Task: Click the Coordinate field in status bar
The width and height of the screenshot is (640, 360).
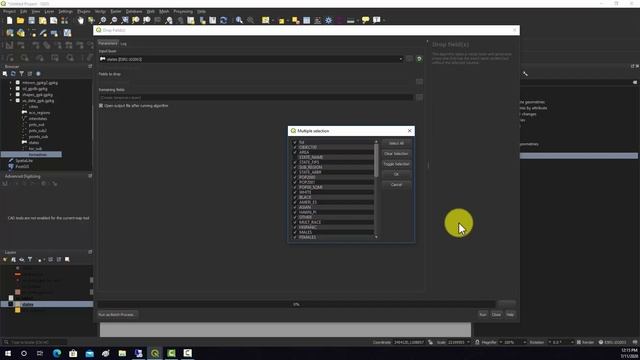Action: click(409, 342)
